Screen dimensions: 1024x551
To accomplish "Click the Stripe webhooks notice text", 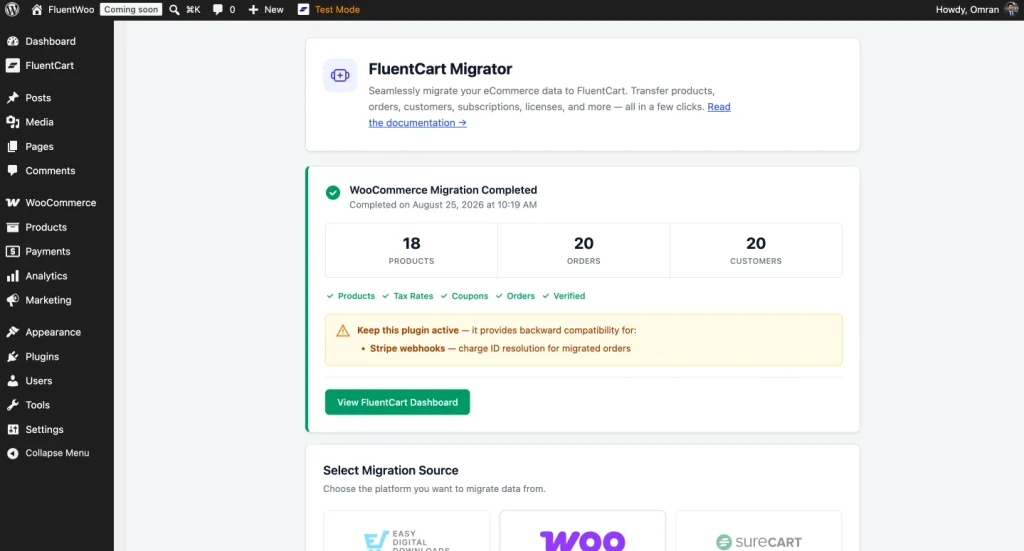I will point(500,349).
